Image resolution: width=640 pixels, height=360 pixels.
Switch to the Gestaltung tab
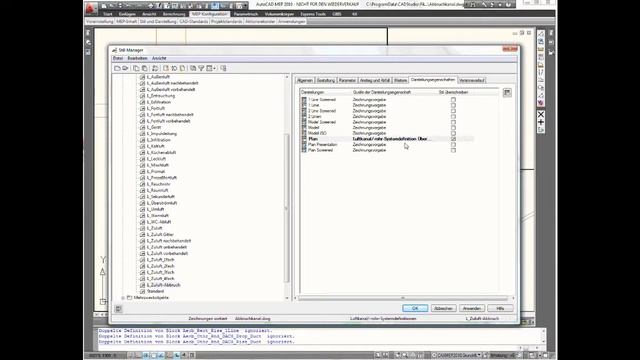point(326,80)
